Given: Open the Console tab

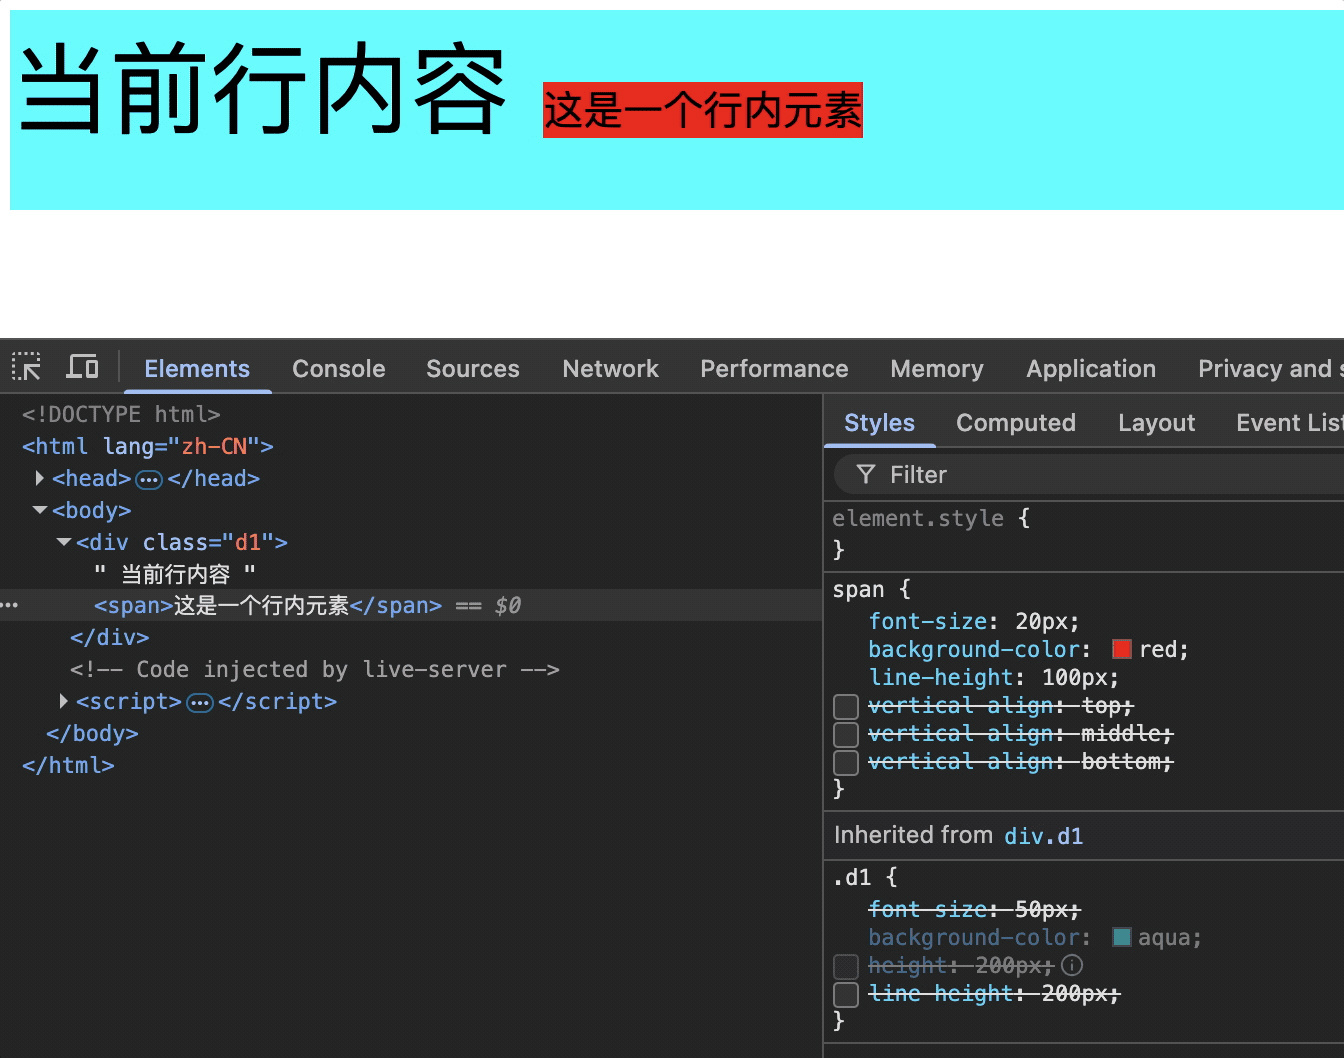Looking at the screenshot, I should [338, 368].
